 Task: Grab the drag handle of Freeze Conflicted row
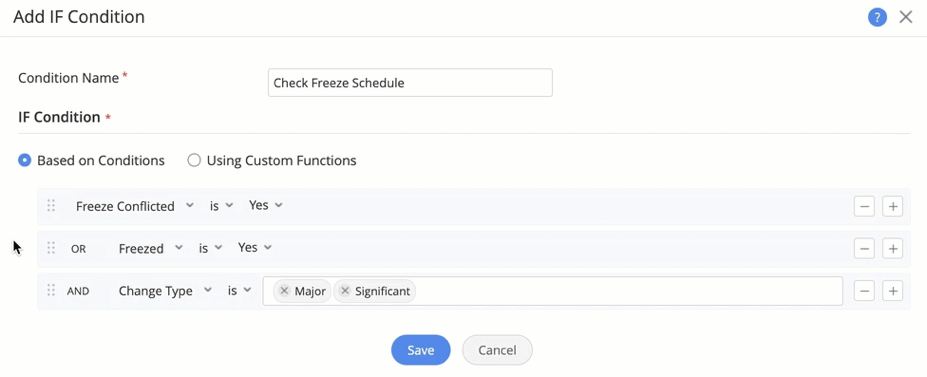51,206
